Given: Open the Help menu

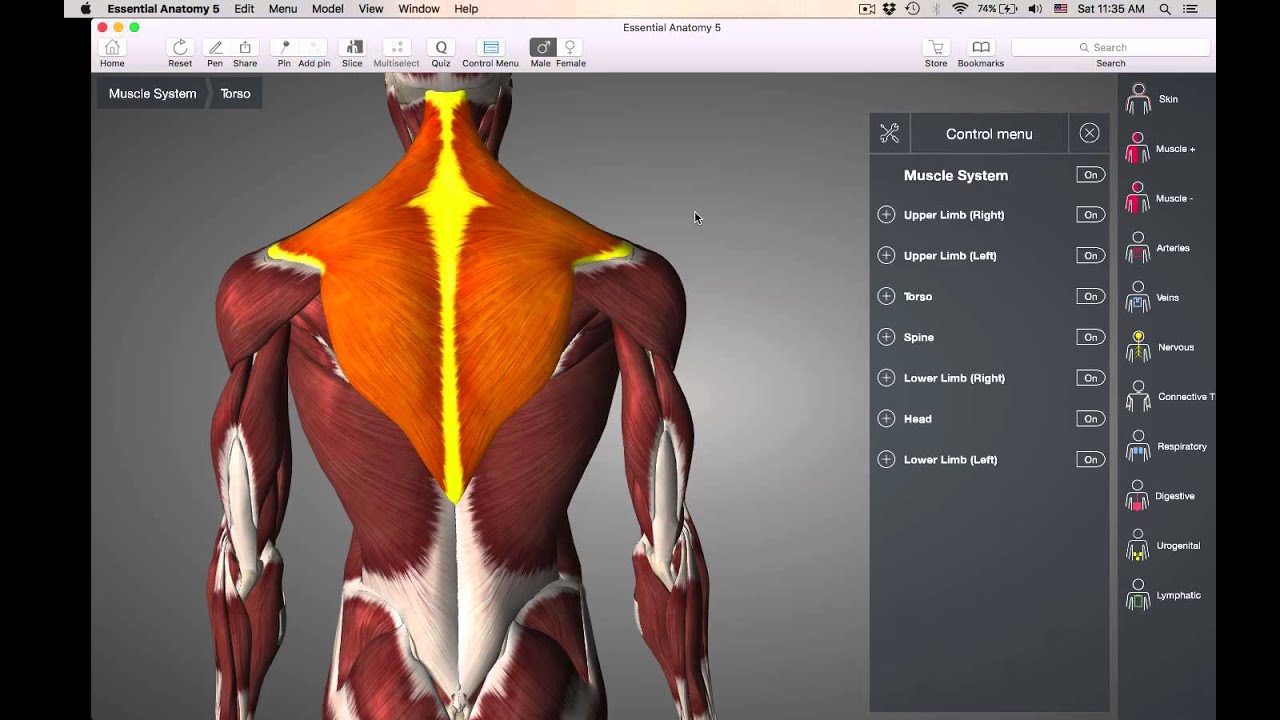Looking at the screenshot, I should click(x=466, y=9).
